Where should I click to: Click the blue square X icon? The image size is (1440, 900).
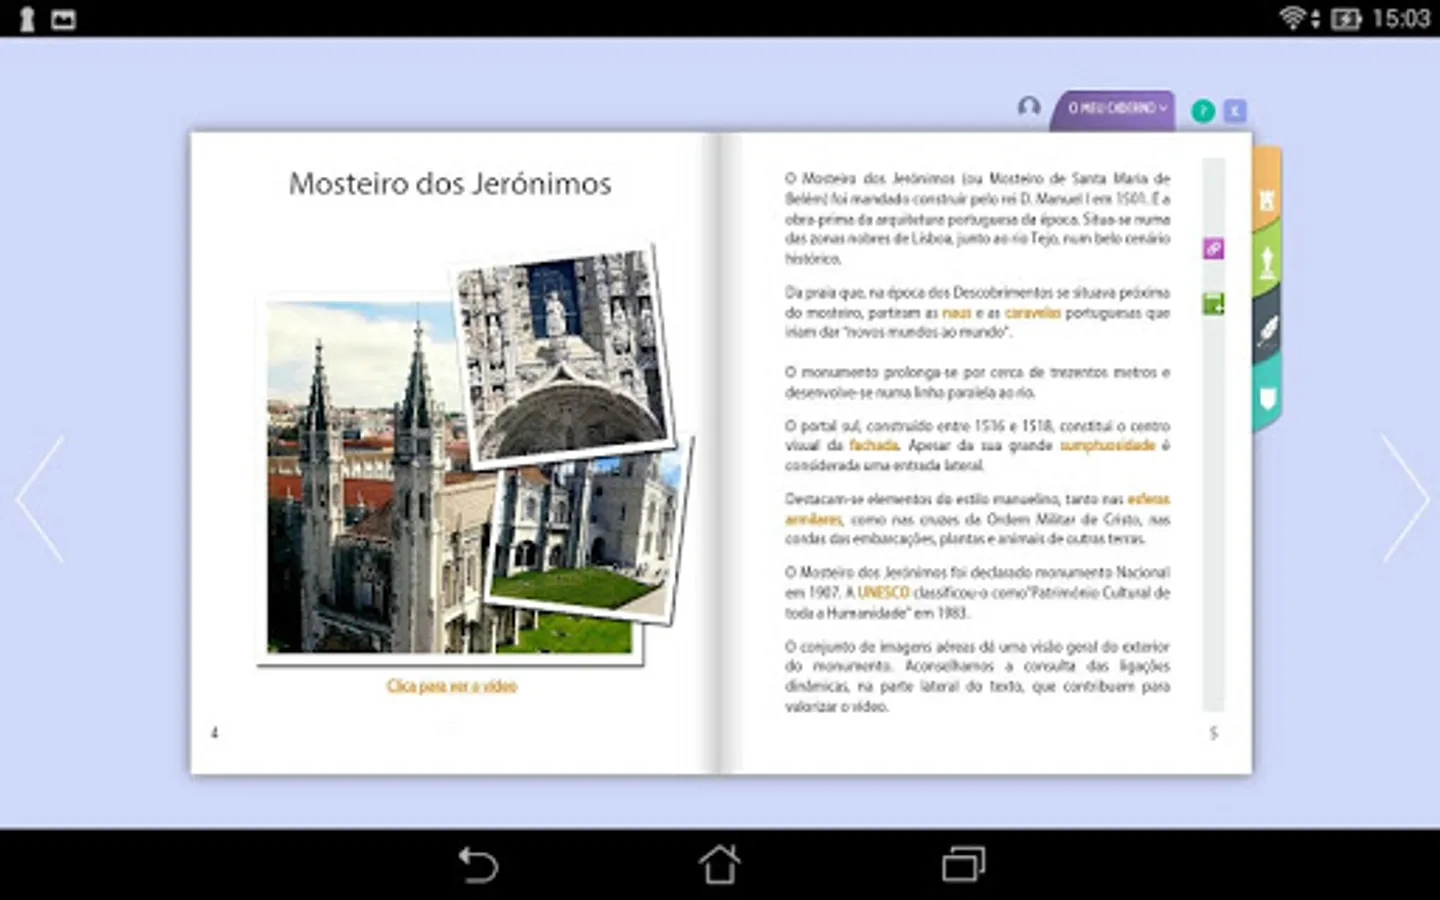pos(1235,111)
